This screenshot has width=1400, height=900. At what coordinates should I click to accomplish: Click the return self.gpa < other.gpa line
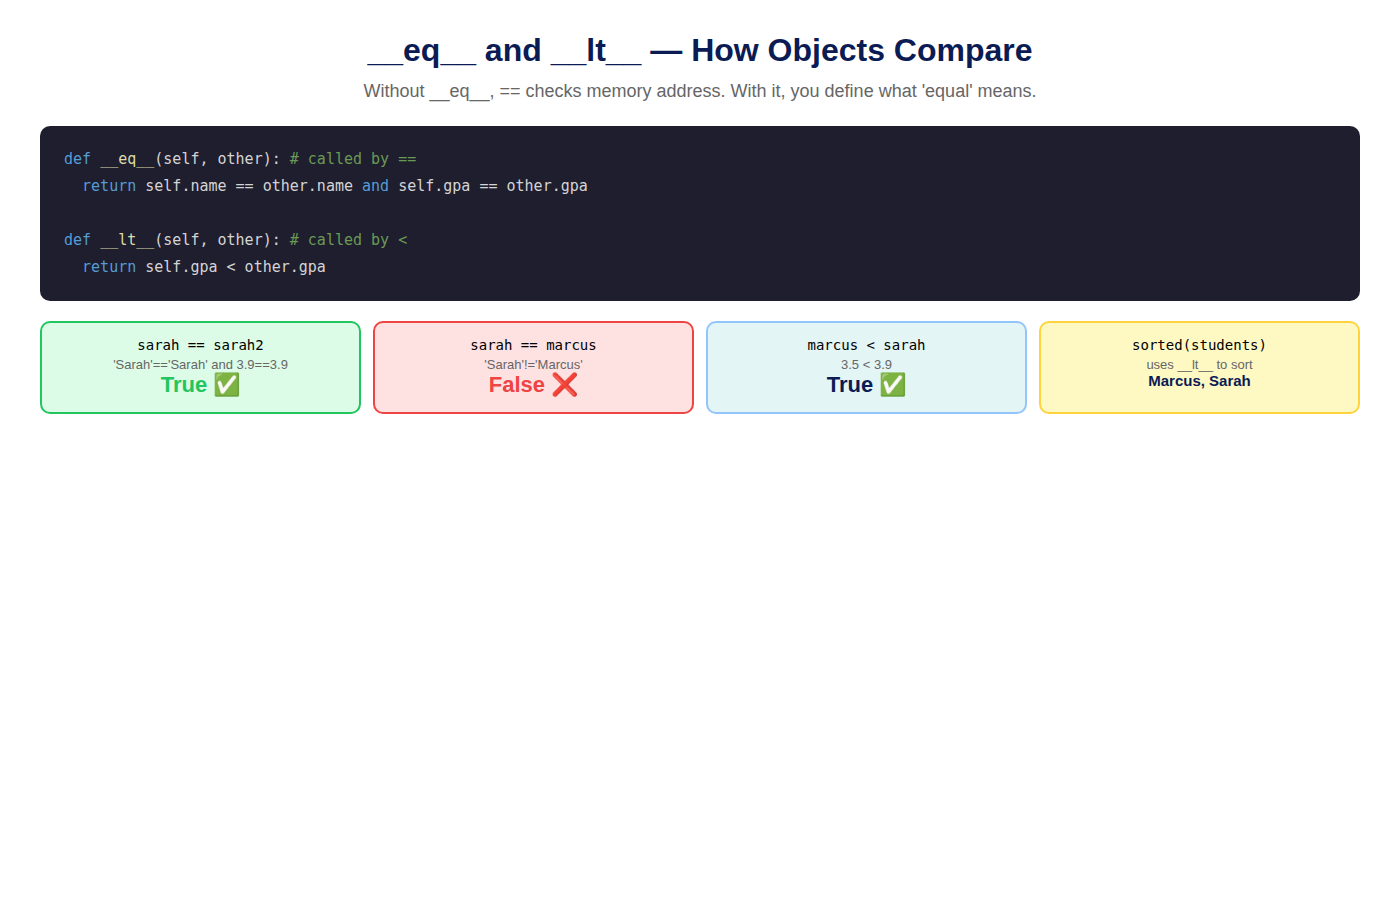[x=204, y=267]
